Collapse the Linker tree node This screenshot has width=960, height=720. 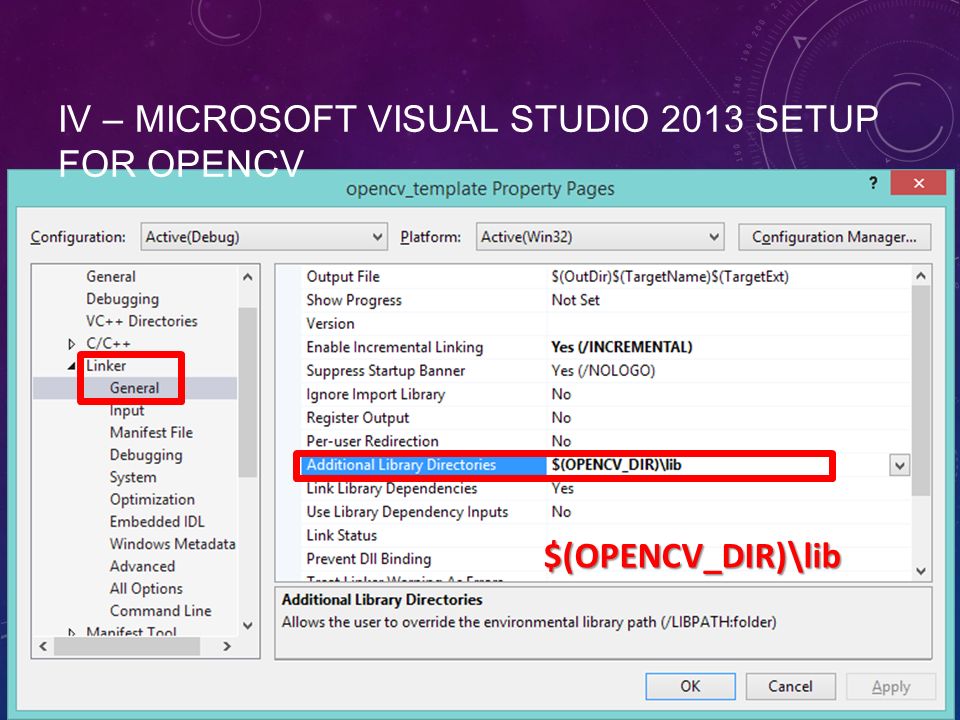pyautogui.click(x=72, y=366)
